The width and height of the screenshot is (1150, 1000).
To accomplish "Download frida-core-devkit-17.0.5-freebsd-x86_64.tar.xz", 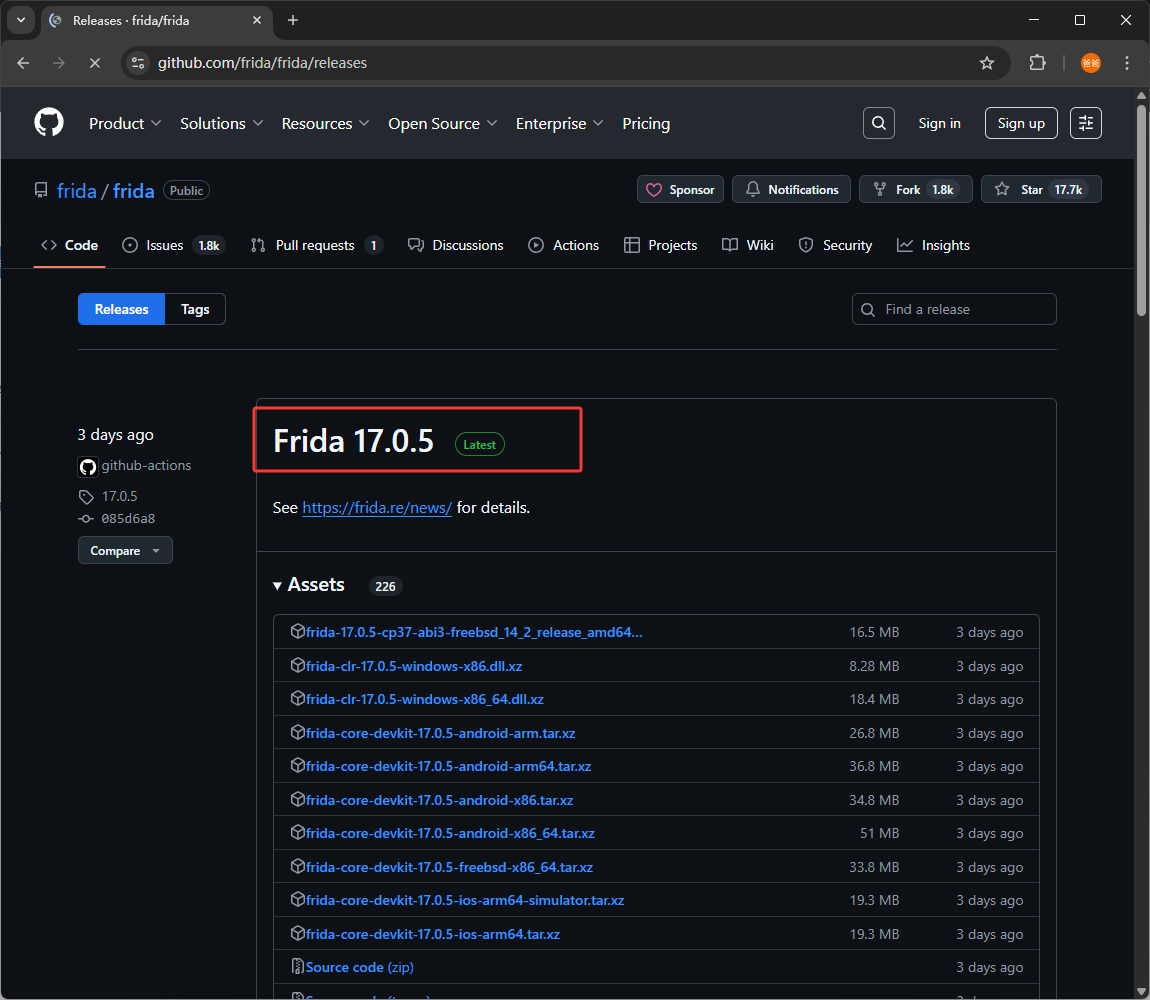I will [x=449, y=867].
